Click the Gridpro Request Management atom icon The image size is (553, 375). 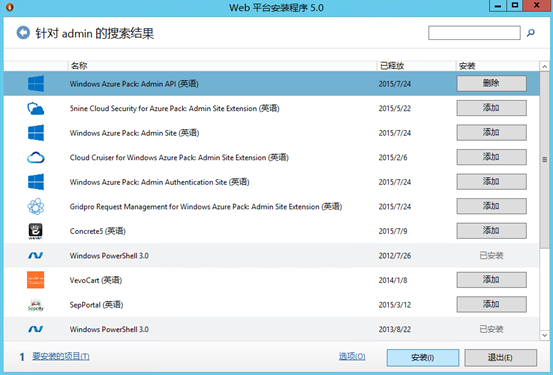[x=36, y=206]
